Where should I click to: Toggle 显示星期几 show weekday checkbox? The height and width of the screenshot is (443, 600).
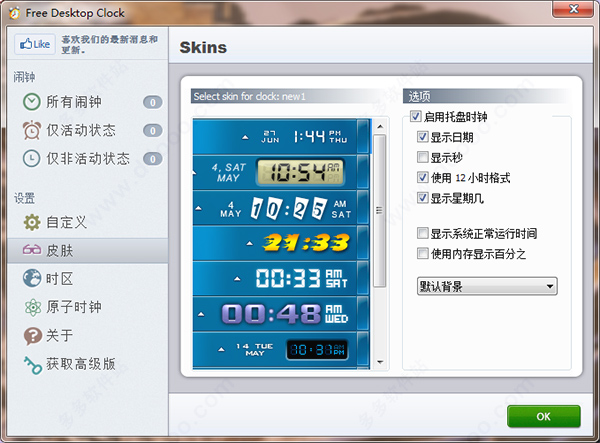pos(422,198)
